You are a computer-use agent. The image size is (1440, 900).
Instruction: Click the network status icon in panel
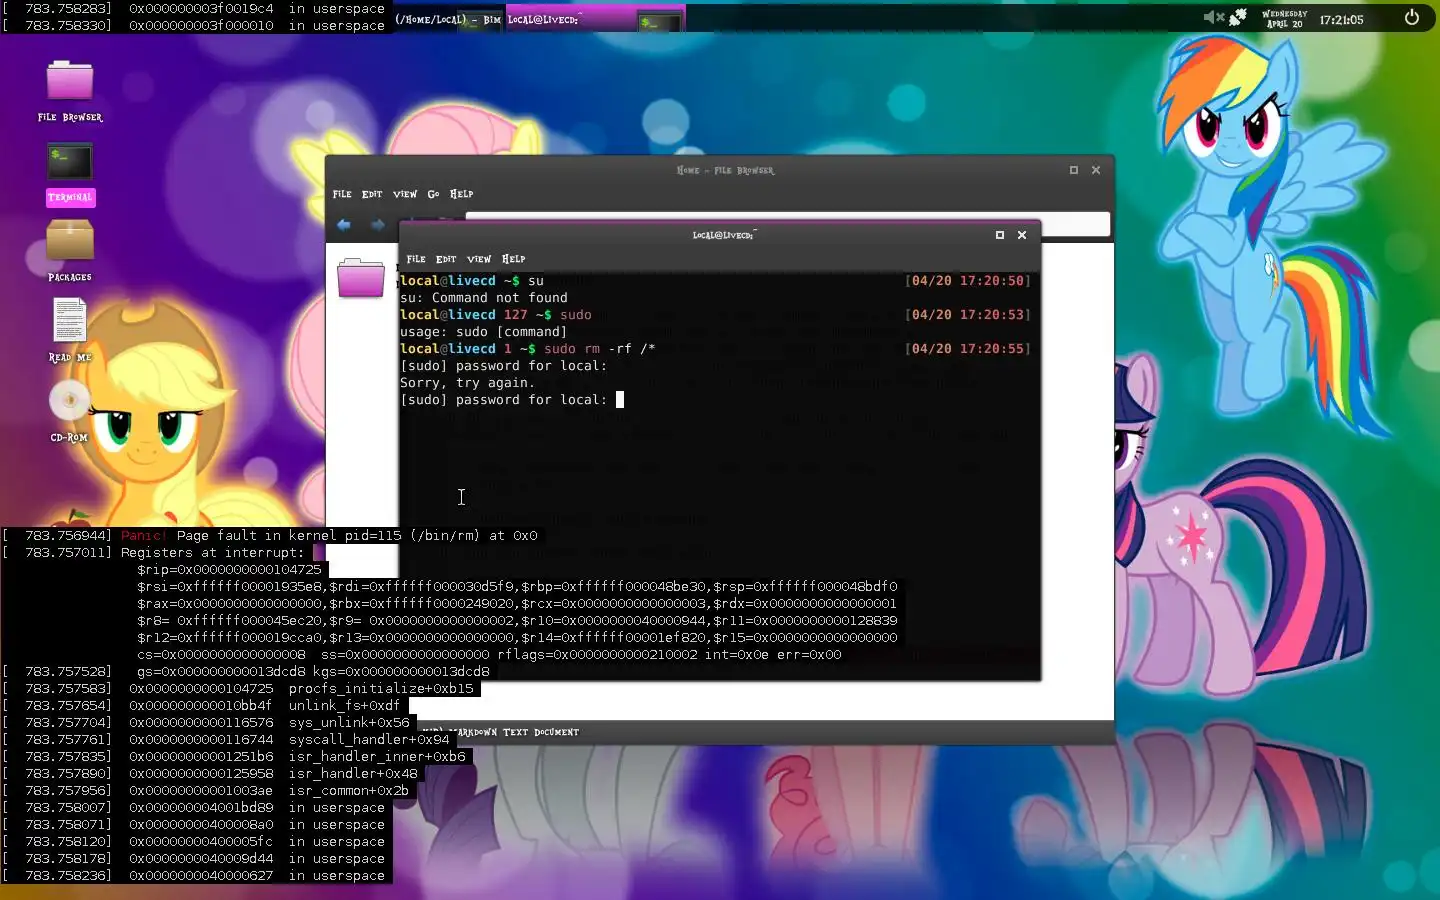1238,17
